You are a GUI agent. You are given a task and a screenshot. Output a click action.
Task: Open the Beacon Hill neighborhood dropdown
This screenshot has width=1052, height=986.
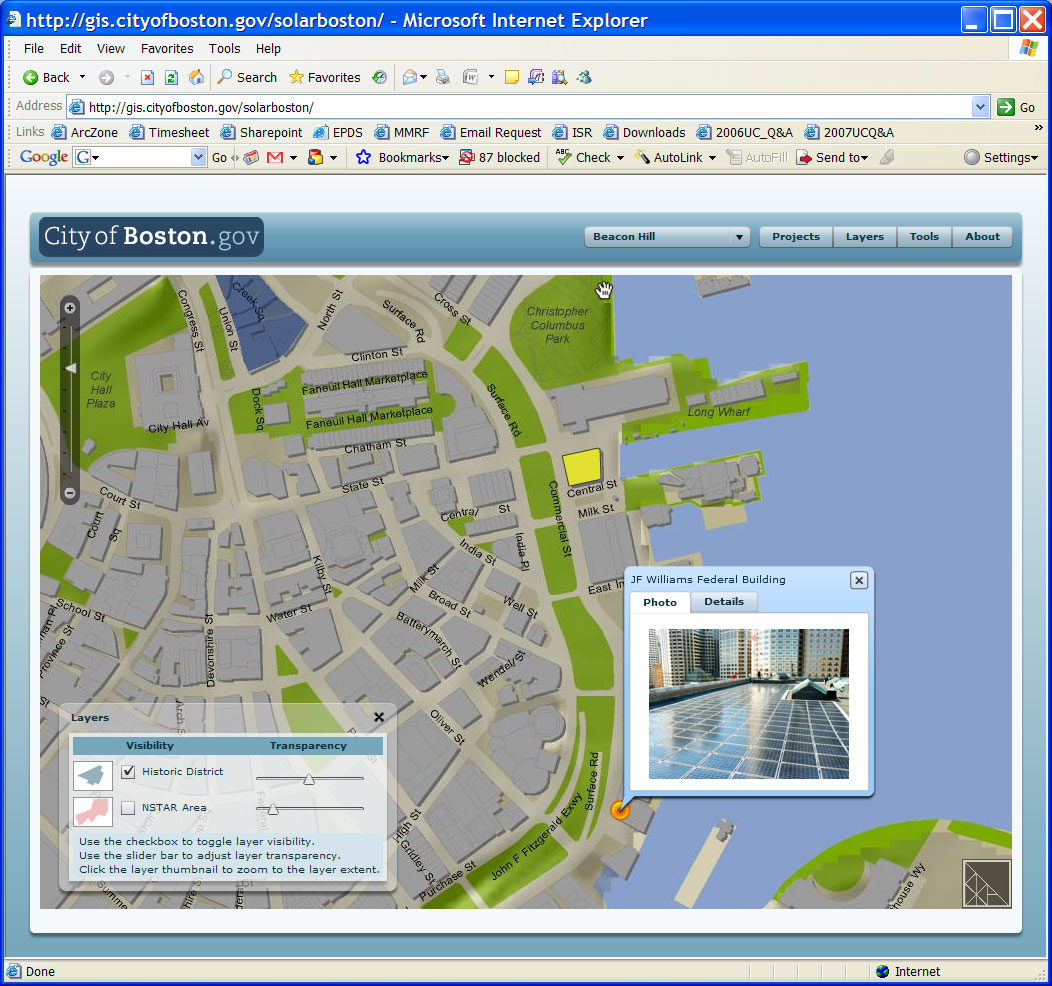point(668,237)
